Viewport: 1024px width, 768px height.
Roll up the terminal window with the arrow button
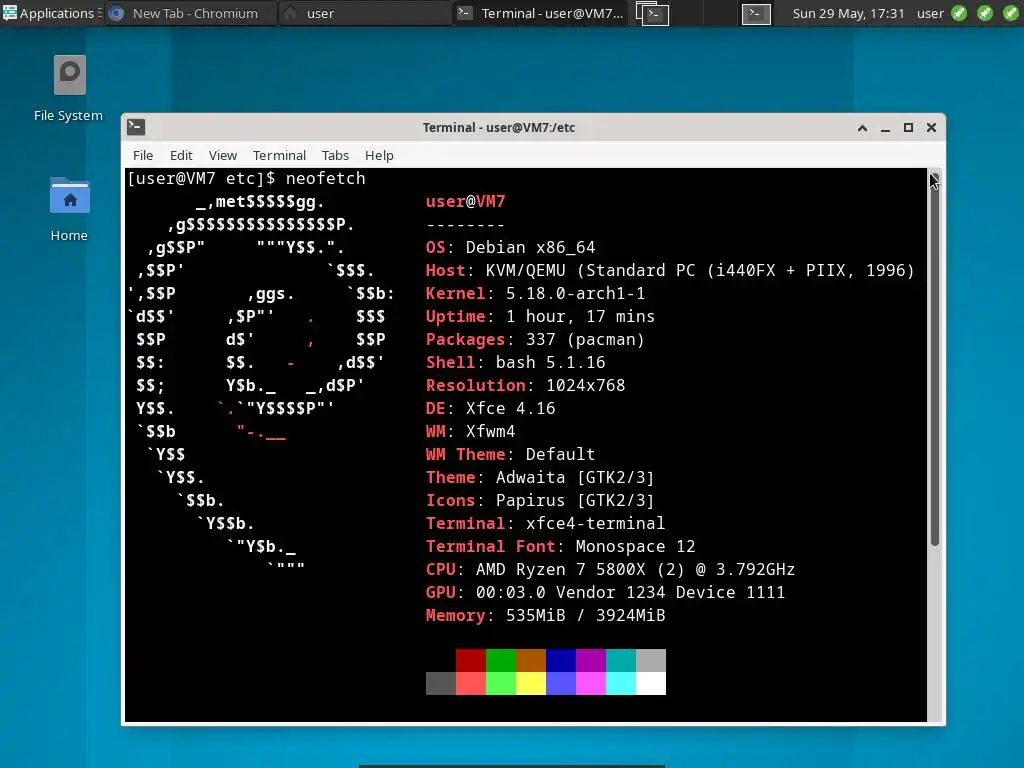(x=862, y=127)
